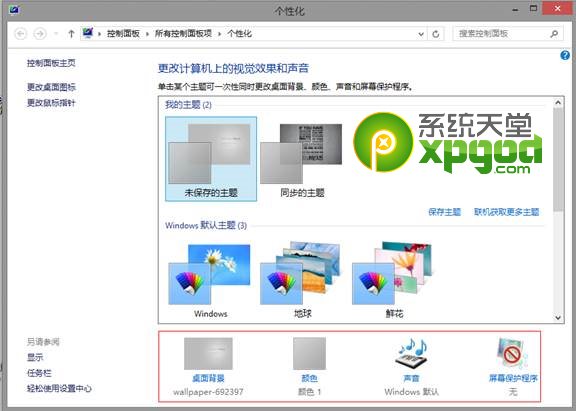The width and height of the screenshot is (576, 411).
Task: Open 显示 under 另请参阅
Action: point(35,357)
